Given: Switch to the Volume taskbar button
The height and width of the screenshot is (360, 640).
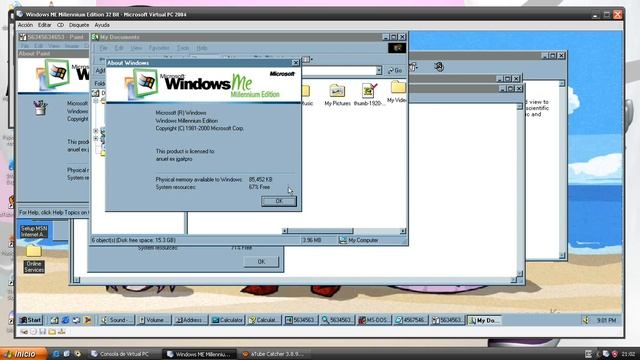Looking at the screenshot, I should (153, 320).
